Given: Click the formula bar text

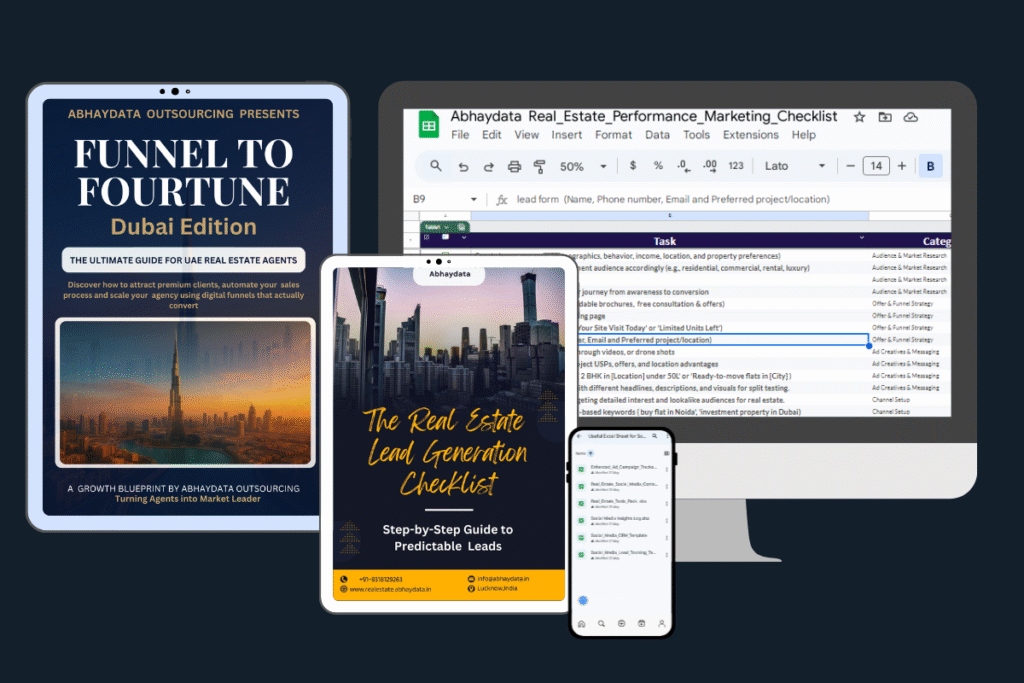Looking at the screenshot, I should point(672,199).
